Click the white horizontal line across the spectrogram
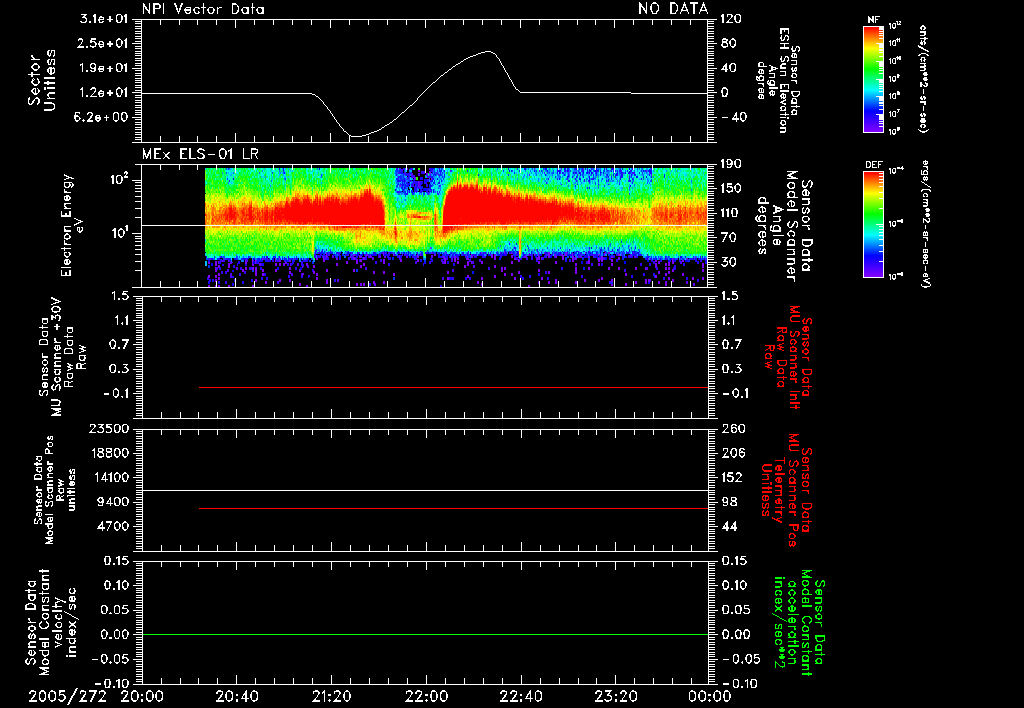1024x708 pixels. click(425, 226)
